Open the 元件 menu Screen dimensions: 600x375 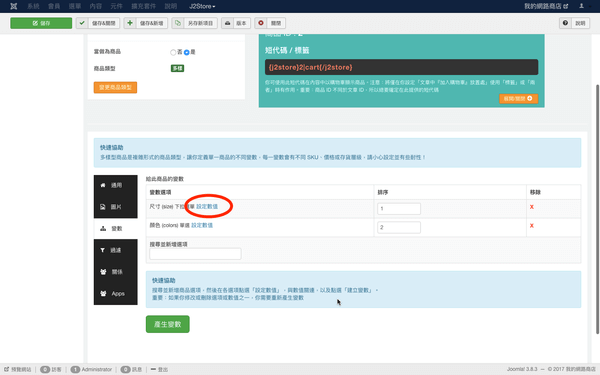[x=116, y=6]
